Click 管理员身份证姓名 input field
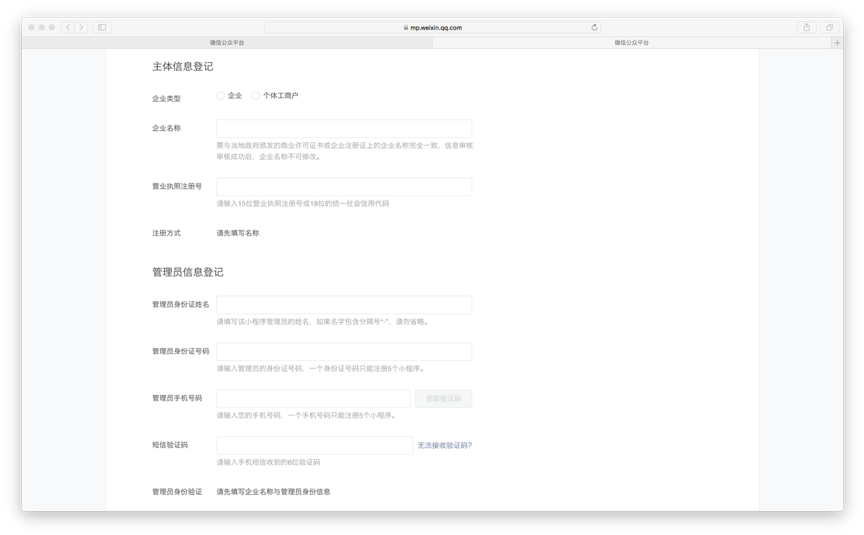Screen dimensions: 864x535 344,305
